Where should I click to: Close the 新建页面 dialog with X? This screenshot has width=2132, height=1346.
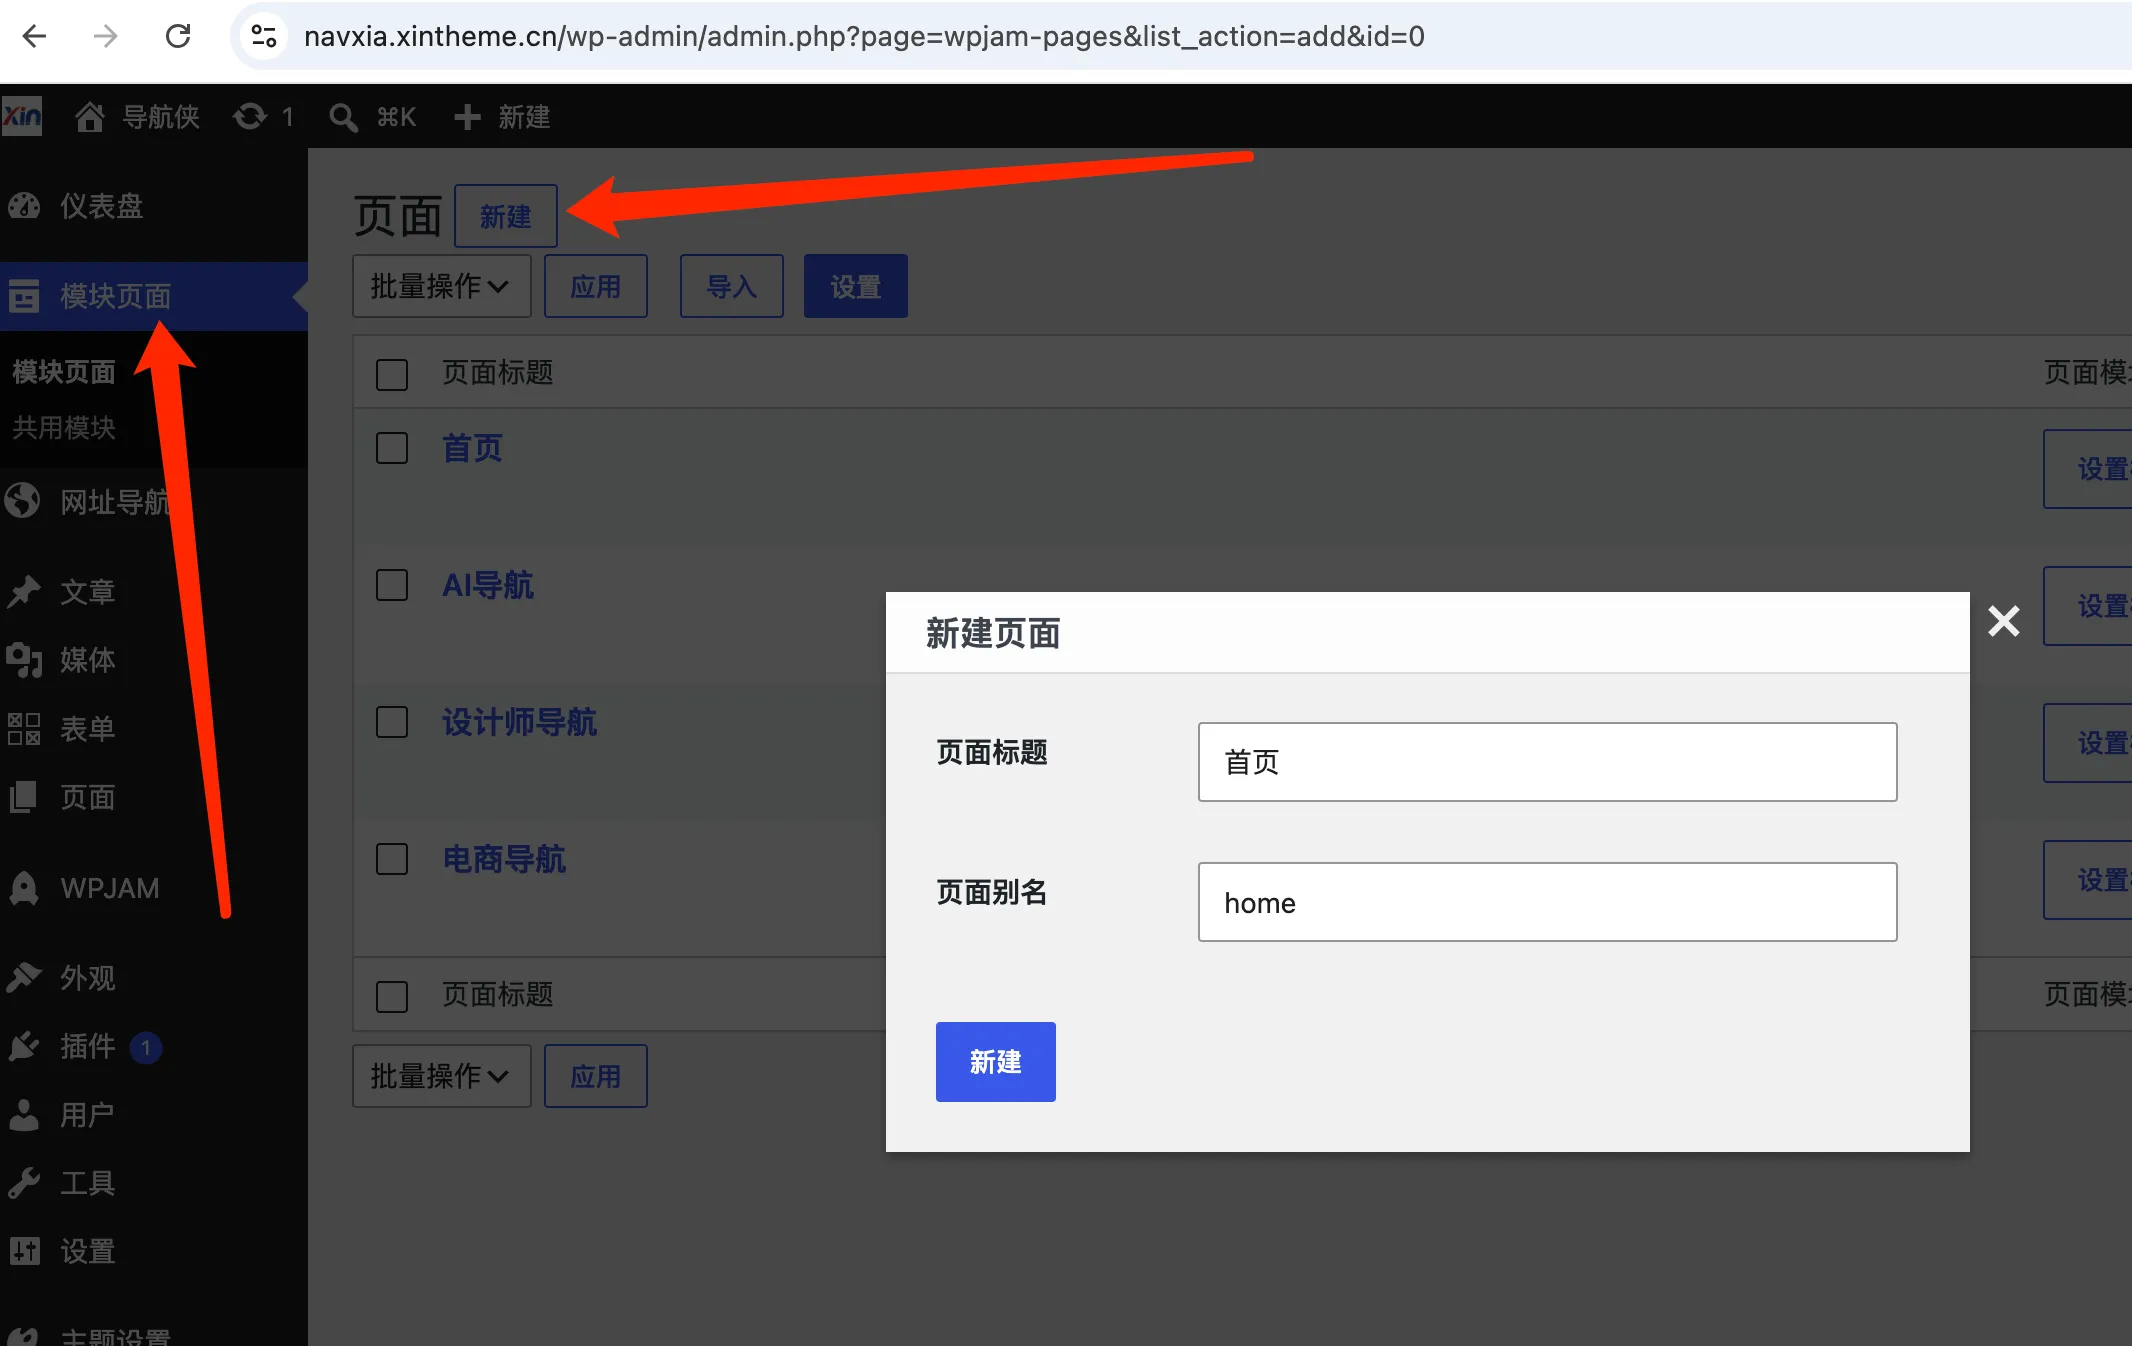tap(2004, 621)
